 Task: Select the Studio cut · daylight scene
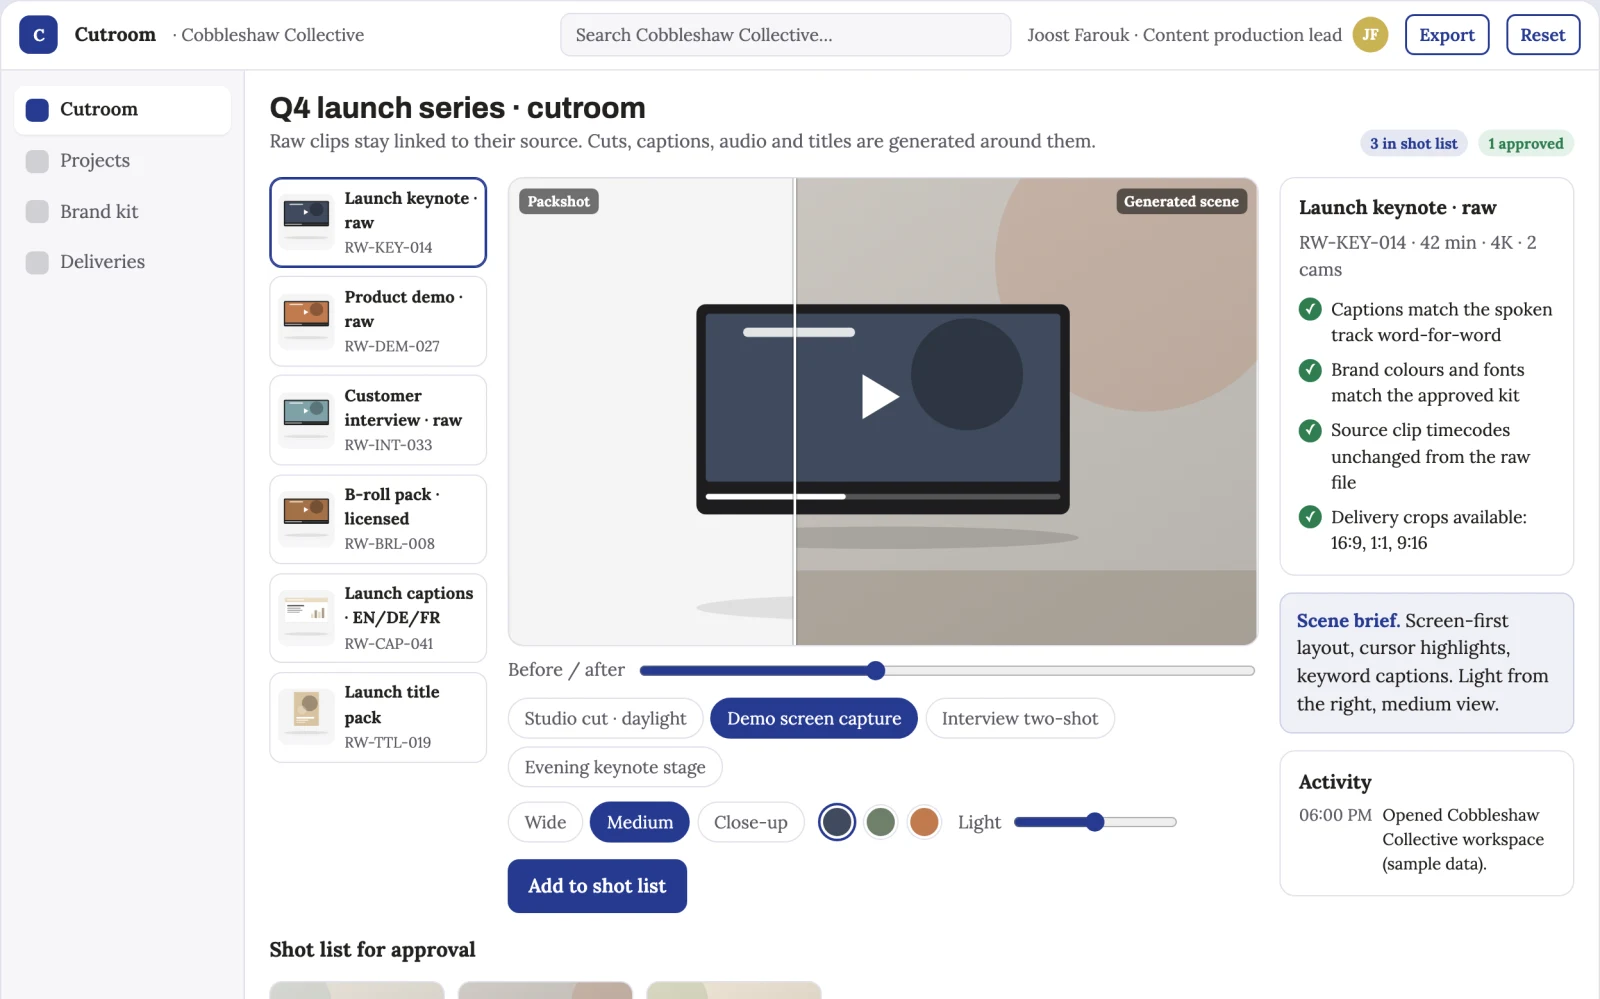click(605, 718)
